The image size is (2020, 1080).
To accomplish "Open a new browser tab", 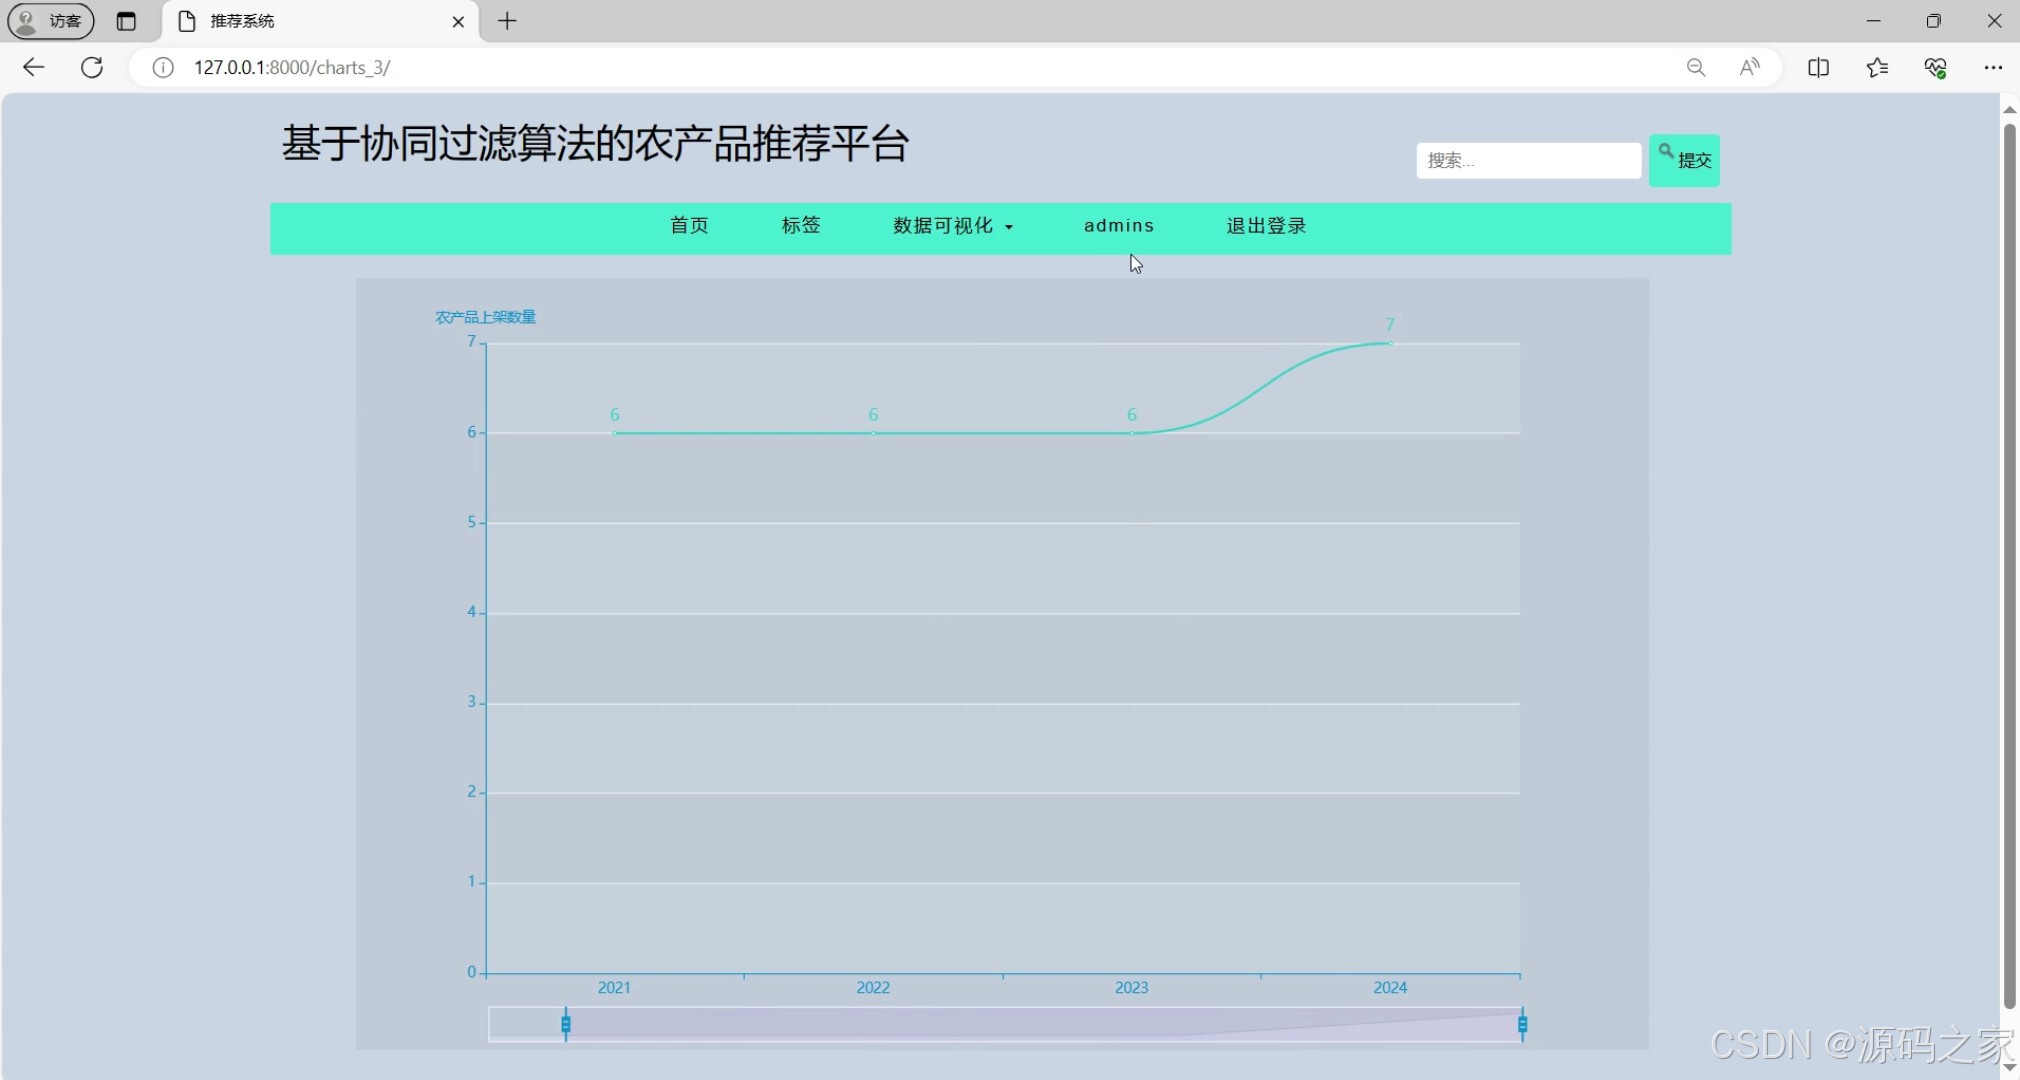I will click(507, 21).
